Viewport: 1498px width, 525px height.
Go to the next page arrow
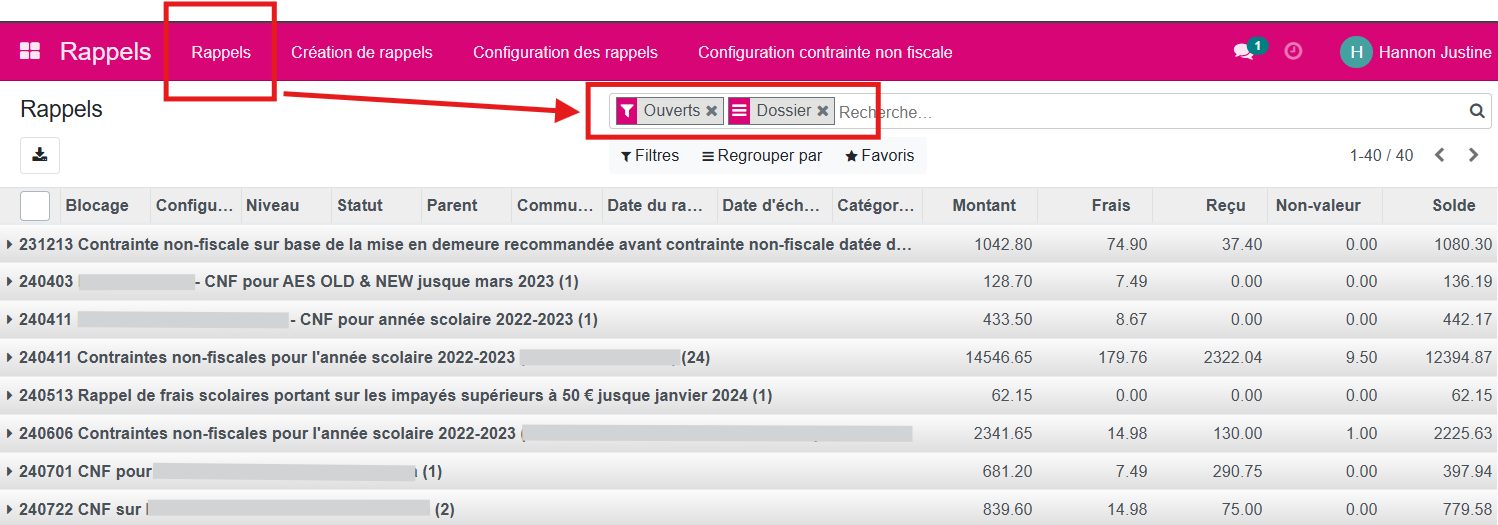(1473, 155)
